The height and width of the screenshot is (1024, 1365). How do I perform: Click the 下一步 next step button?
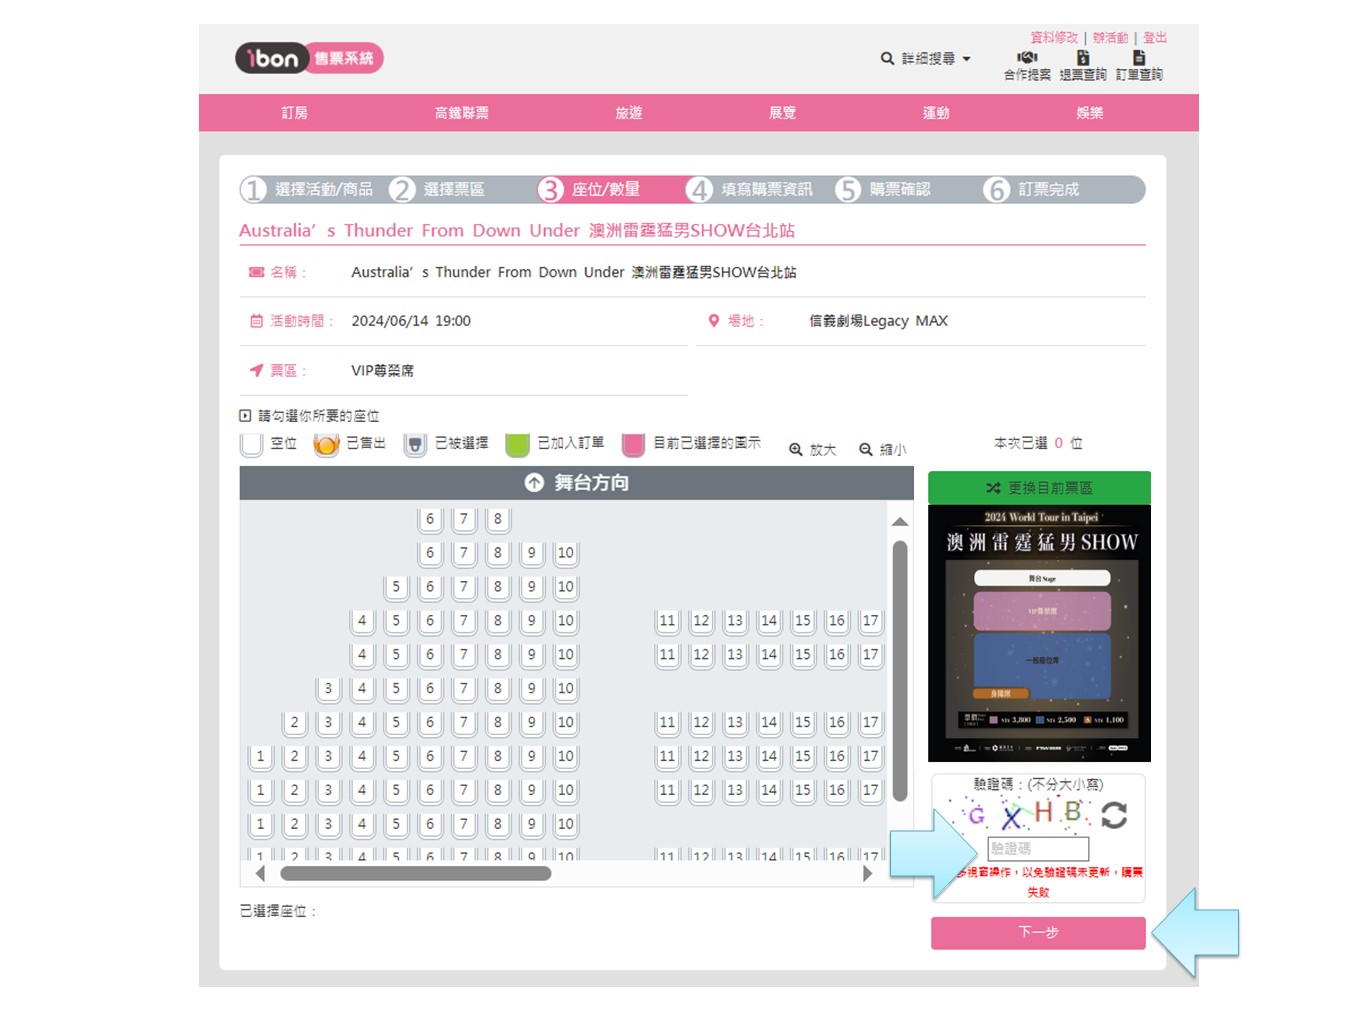1038,932
